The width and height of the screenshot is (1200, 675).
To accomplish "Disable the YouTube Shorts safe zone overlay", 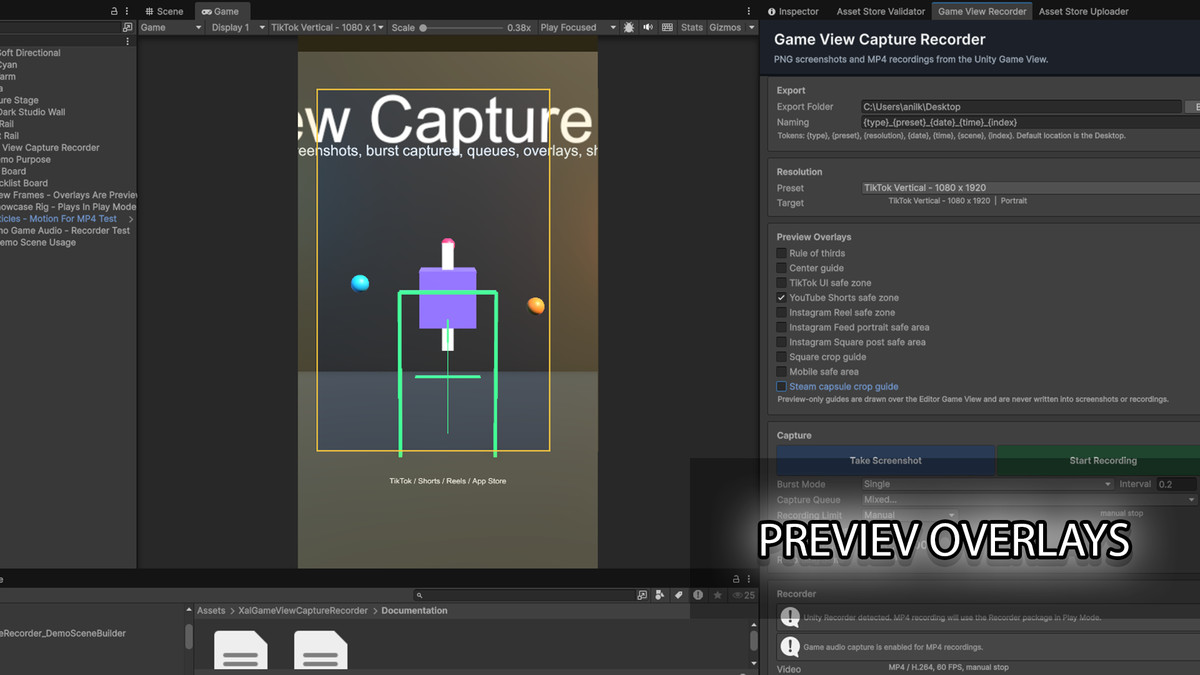I will (782, 298).
